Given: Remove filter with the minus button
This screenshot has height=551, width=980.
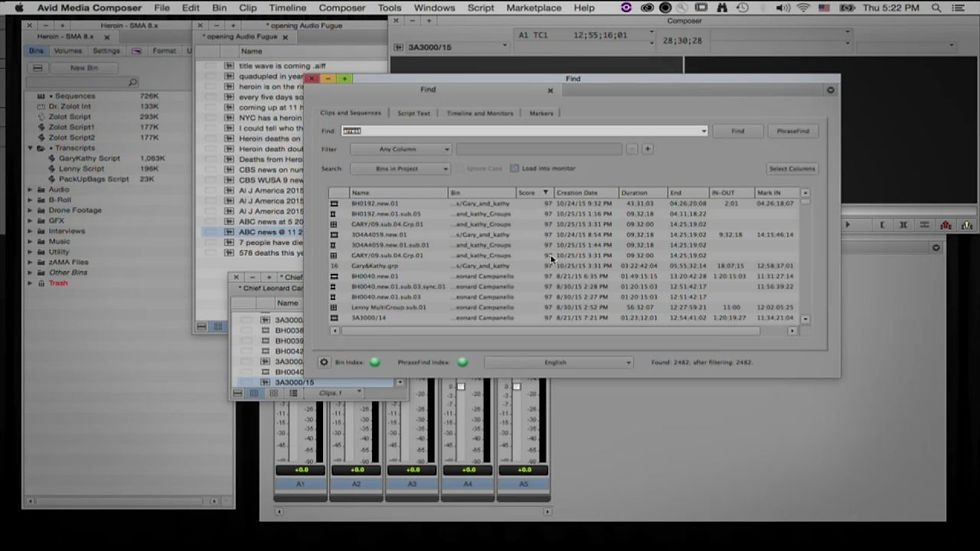Looking at the screenshot, I should tap(632, 149).
